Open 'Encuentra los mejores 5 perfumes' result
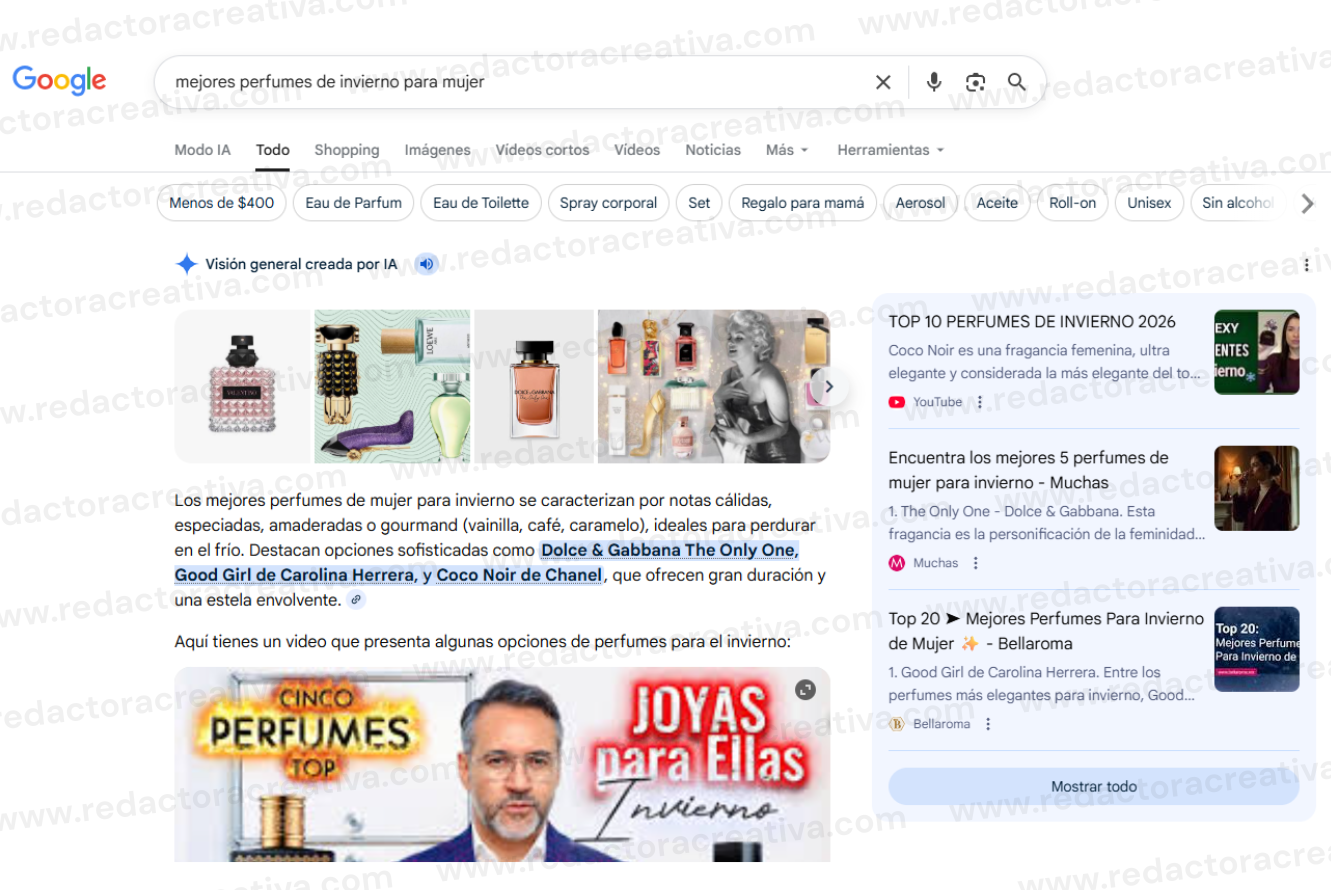The height and width of the screenshot is (890, 1331). pyautogui.click(x=1028, y=470)
